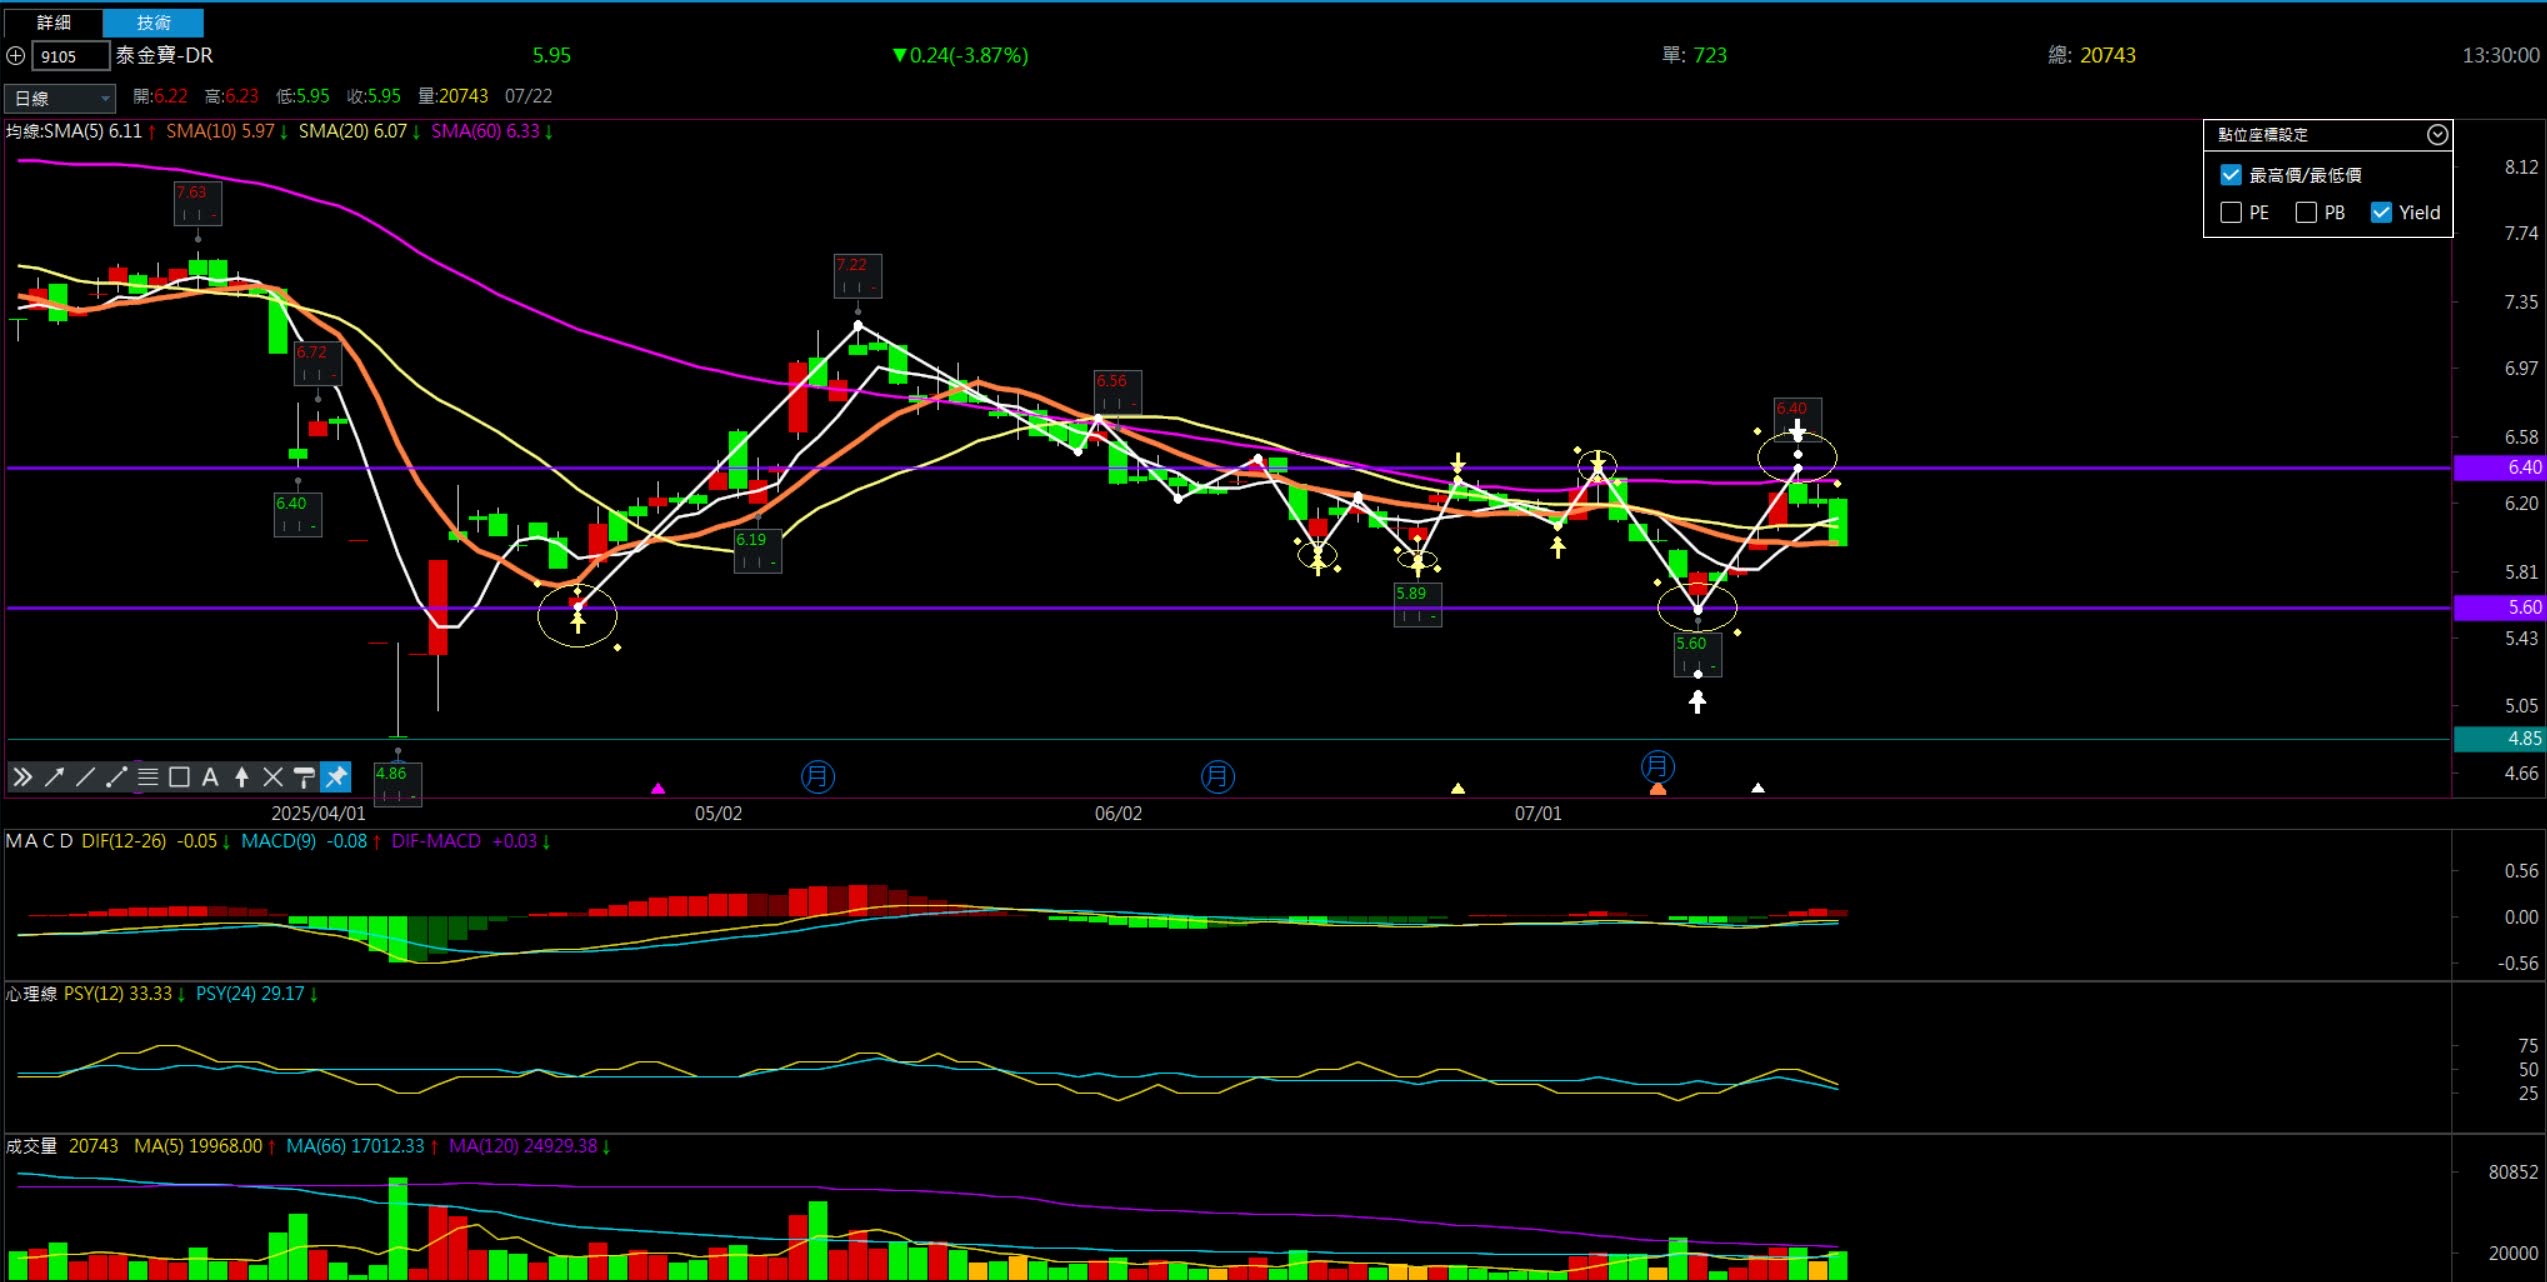The image size is (2547, 1282).
Task: Click the stock code 9105 input field
Action: pos(70,56)
